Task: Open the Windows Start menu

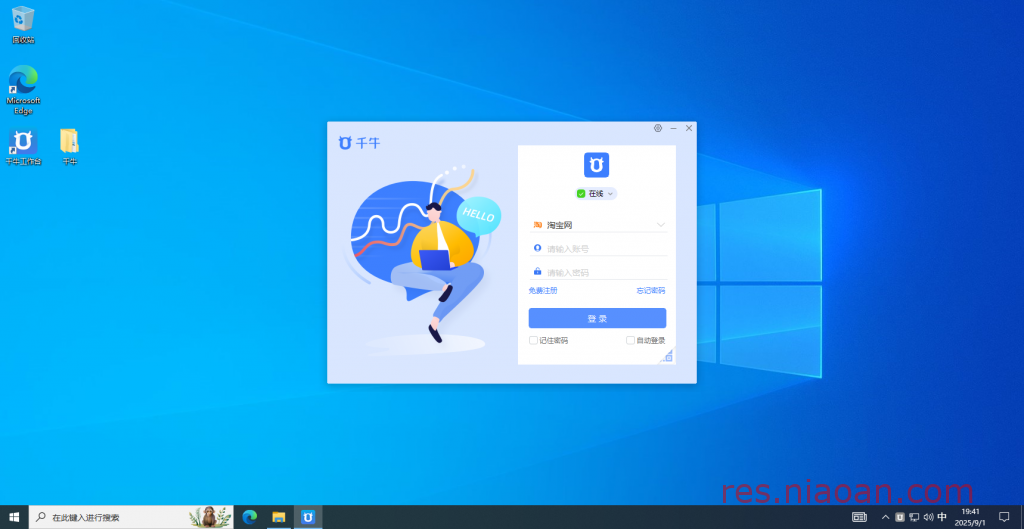Action: (x=14, y=517)
